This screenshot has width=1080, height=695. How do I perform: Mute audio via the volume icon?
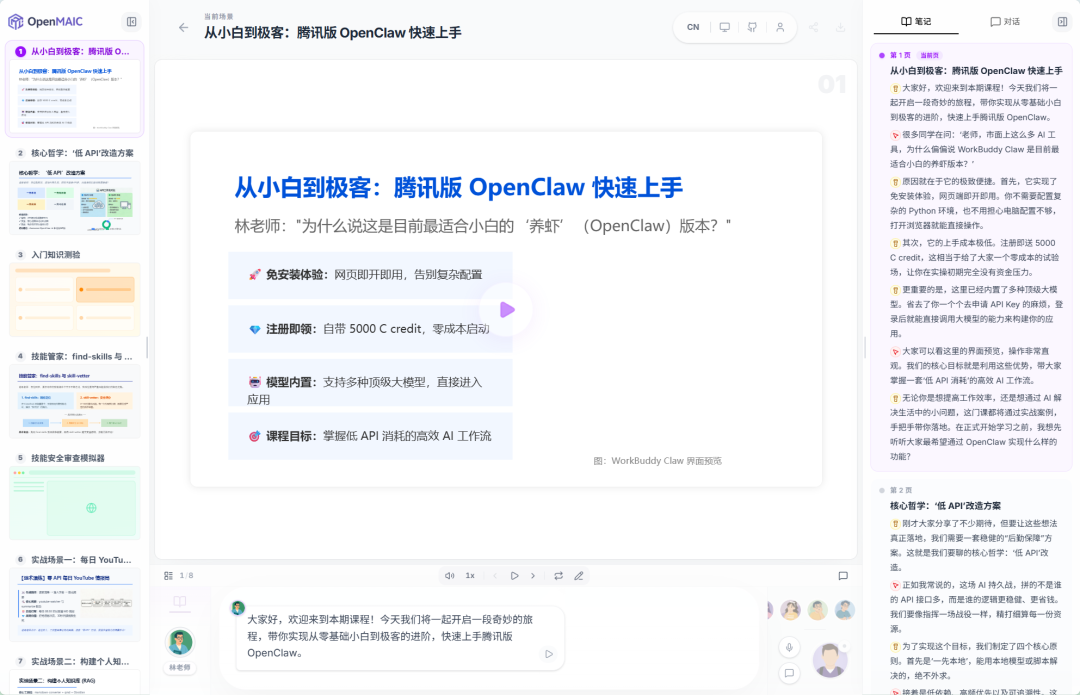tap(450, 575)
